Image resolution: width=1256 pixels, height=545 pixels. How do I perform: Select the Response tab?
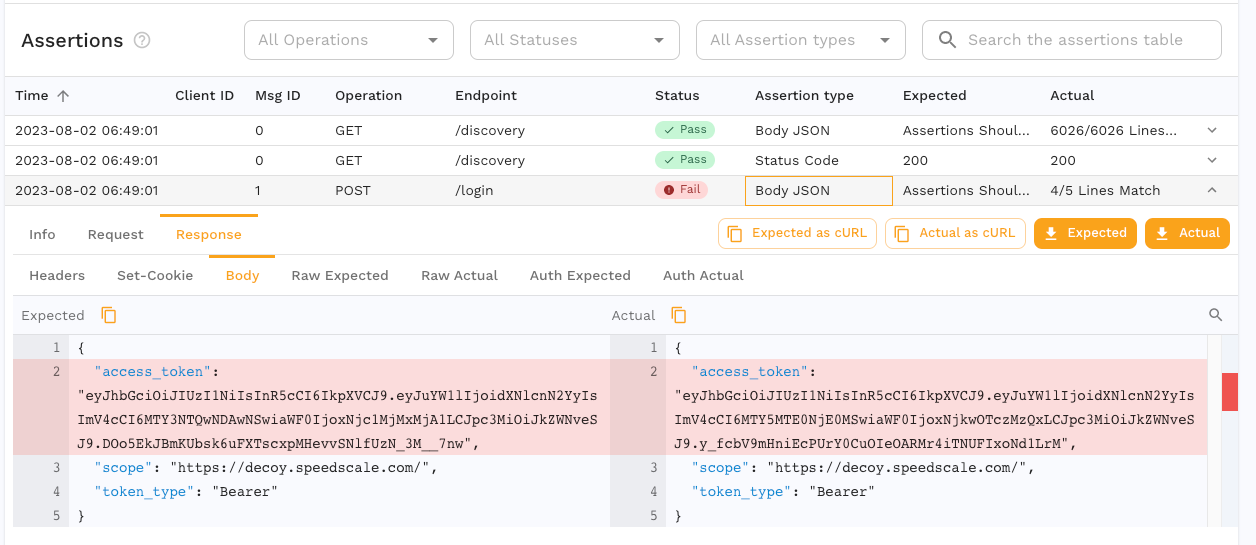pyautogui.click(x=209, y=234)
